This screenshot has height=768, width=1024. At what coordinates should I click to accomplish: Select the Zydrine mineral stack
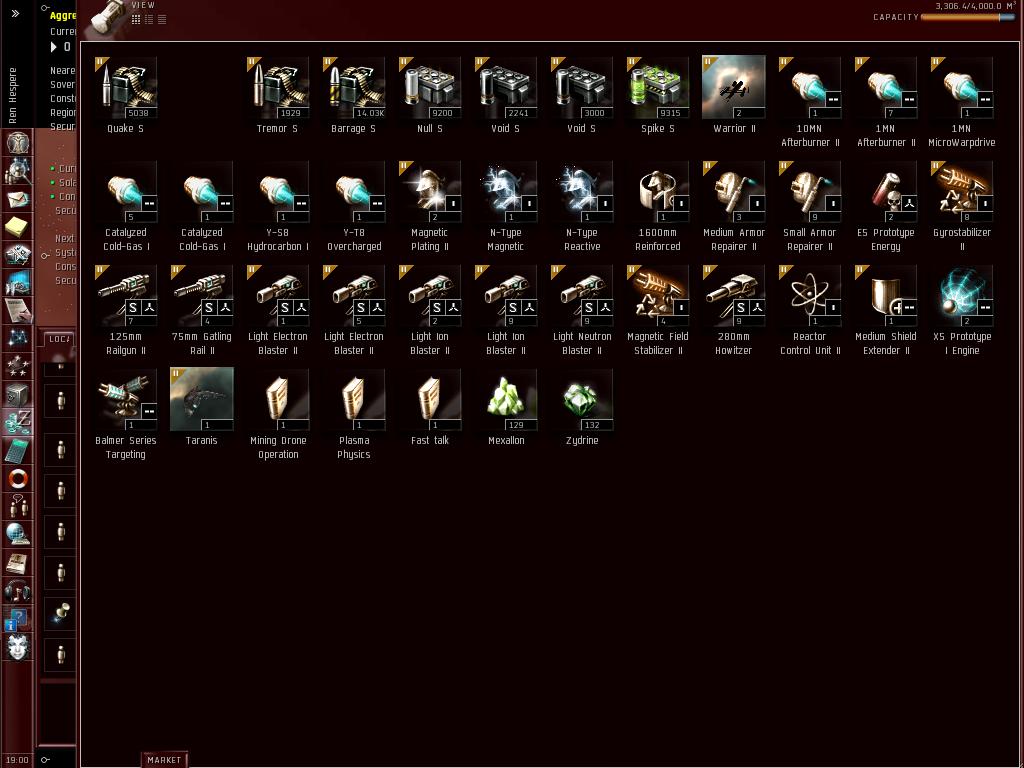[x=581, y=407]
